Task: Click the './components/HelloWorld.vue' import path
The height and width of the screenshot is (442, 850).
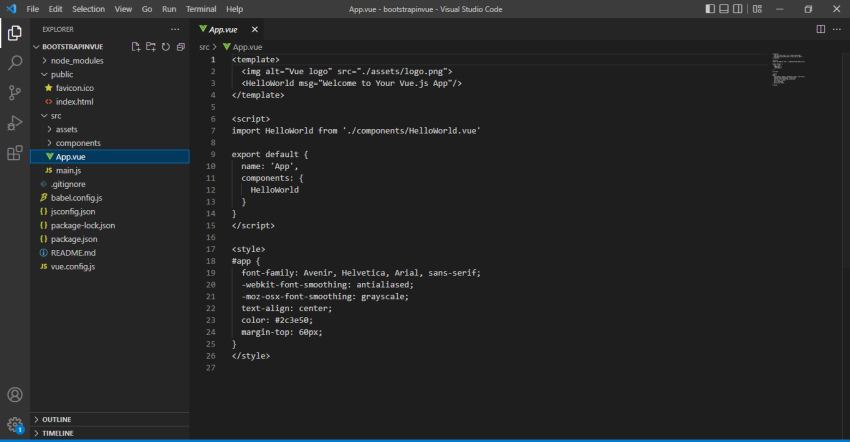Action: point(411,131)
